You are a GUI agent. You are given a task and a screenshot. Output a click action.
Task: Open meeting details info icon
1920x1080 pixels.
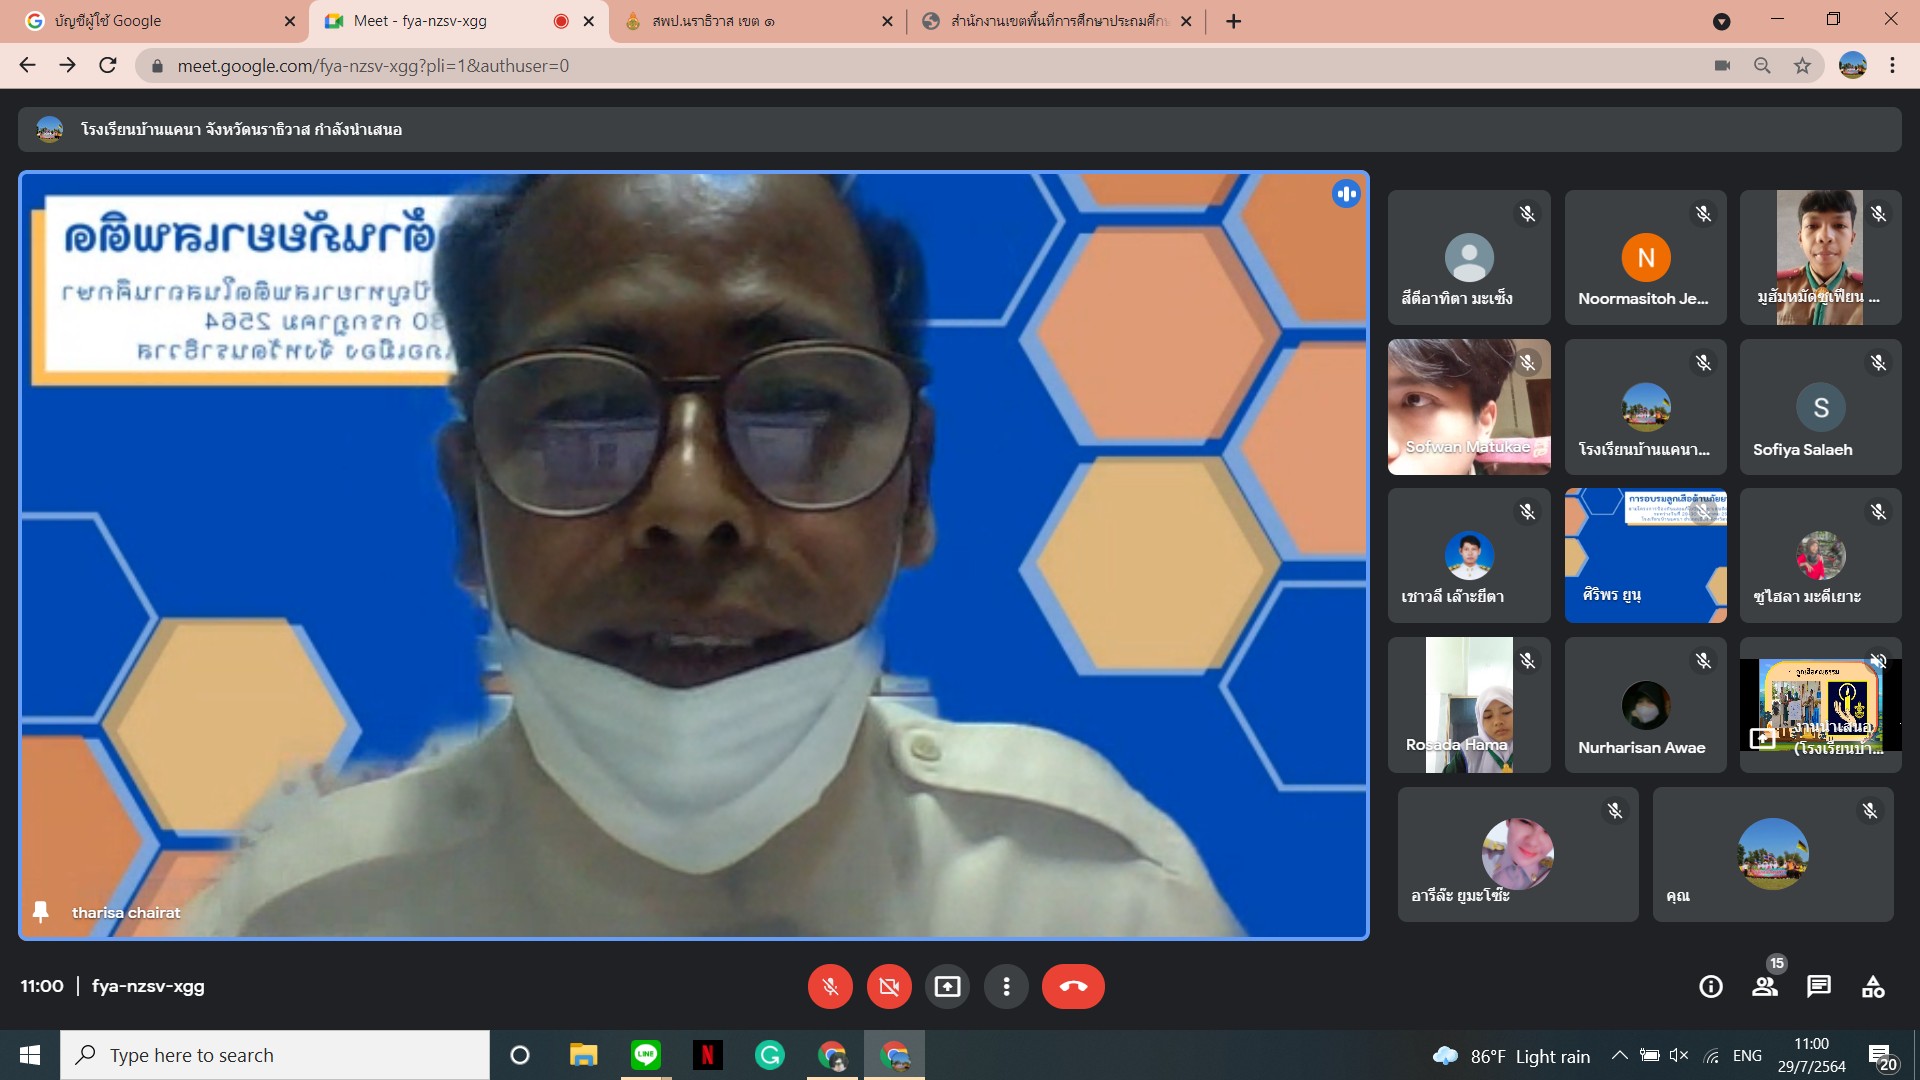pos(1711,987)
